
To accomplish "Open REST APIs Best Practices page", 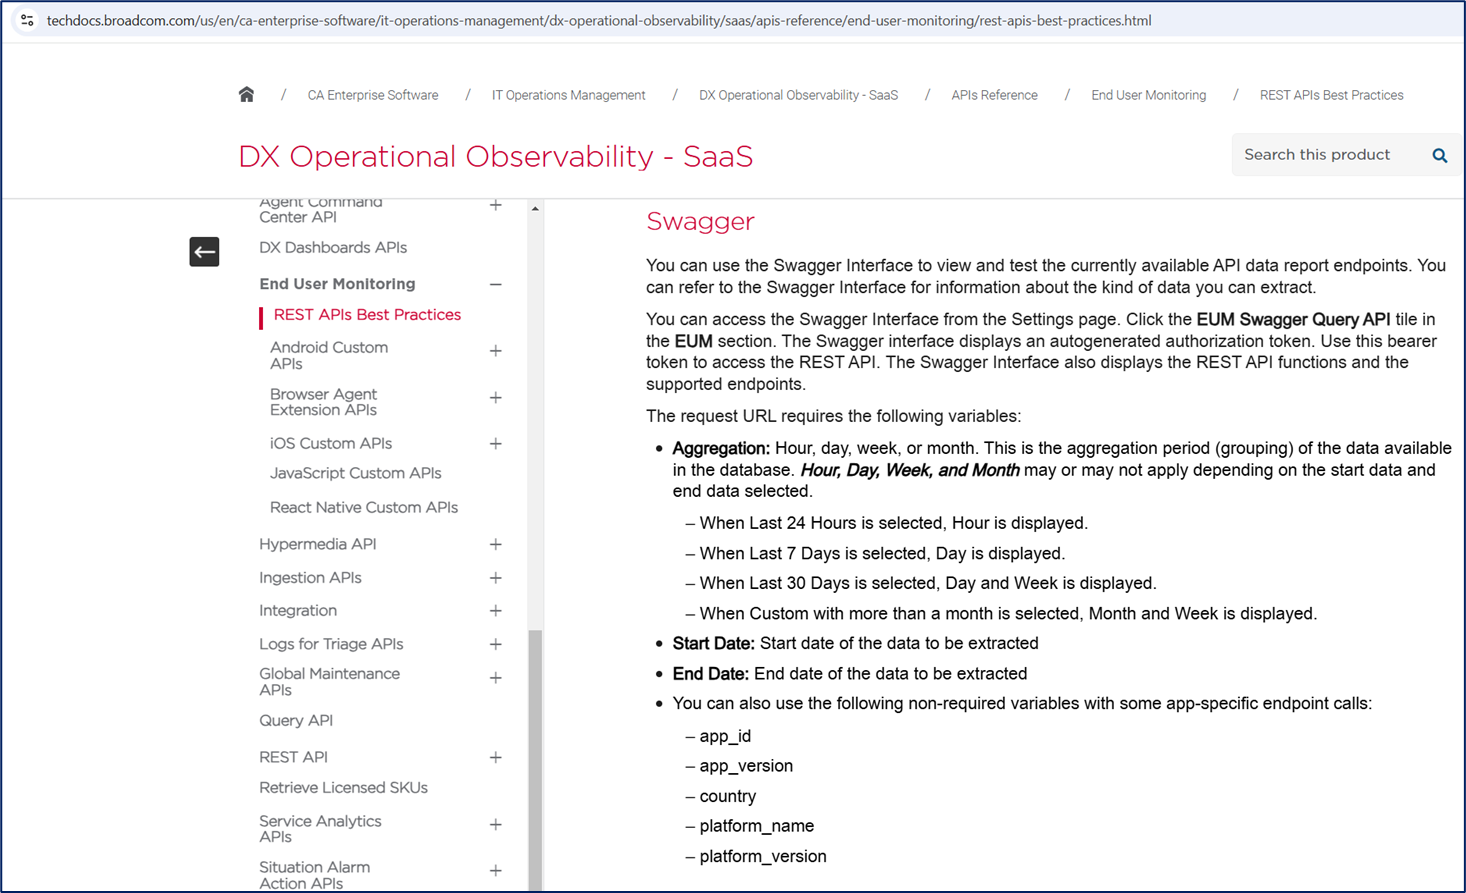I will (367, 315).
